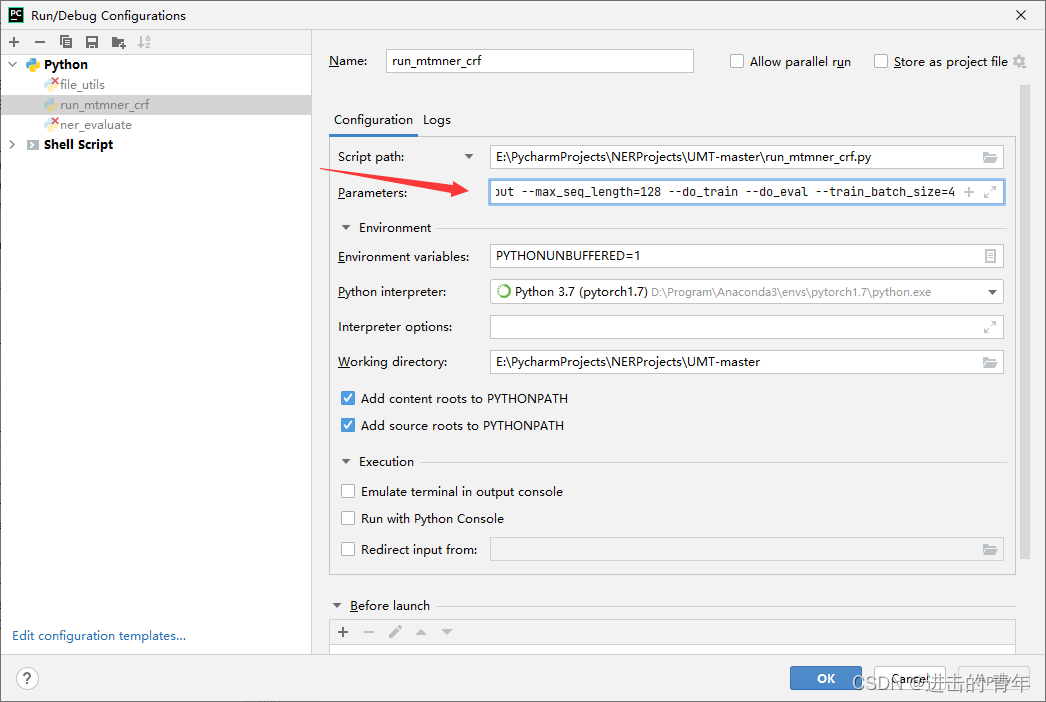Collapse the Environment section

coord(346,228)
